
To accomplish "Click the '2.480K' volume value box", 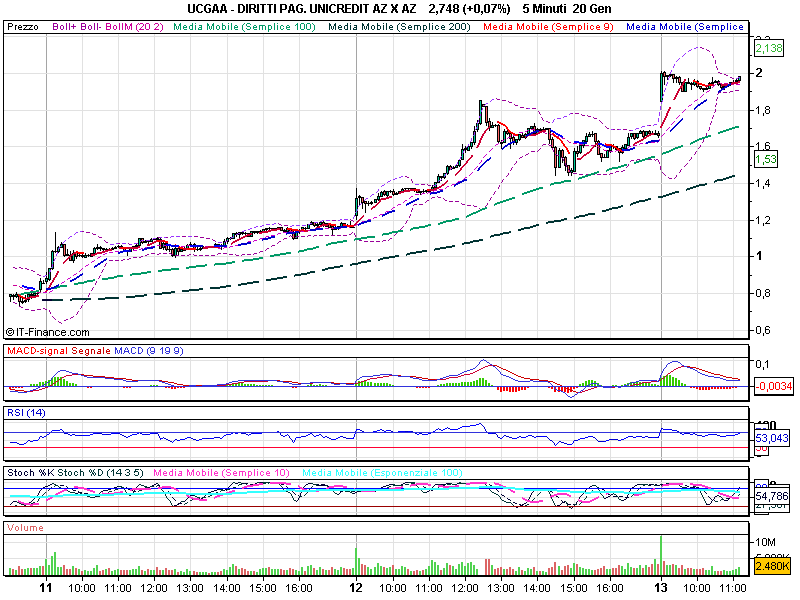I will point(772,566).
